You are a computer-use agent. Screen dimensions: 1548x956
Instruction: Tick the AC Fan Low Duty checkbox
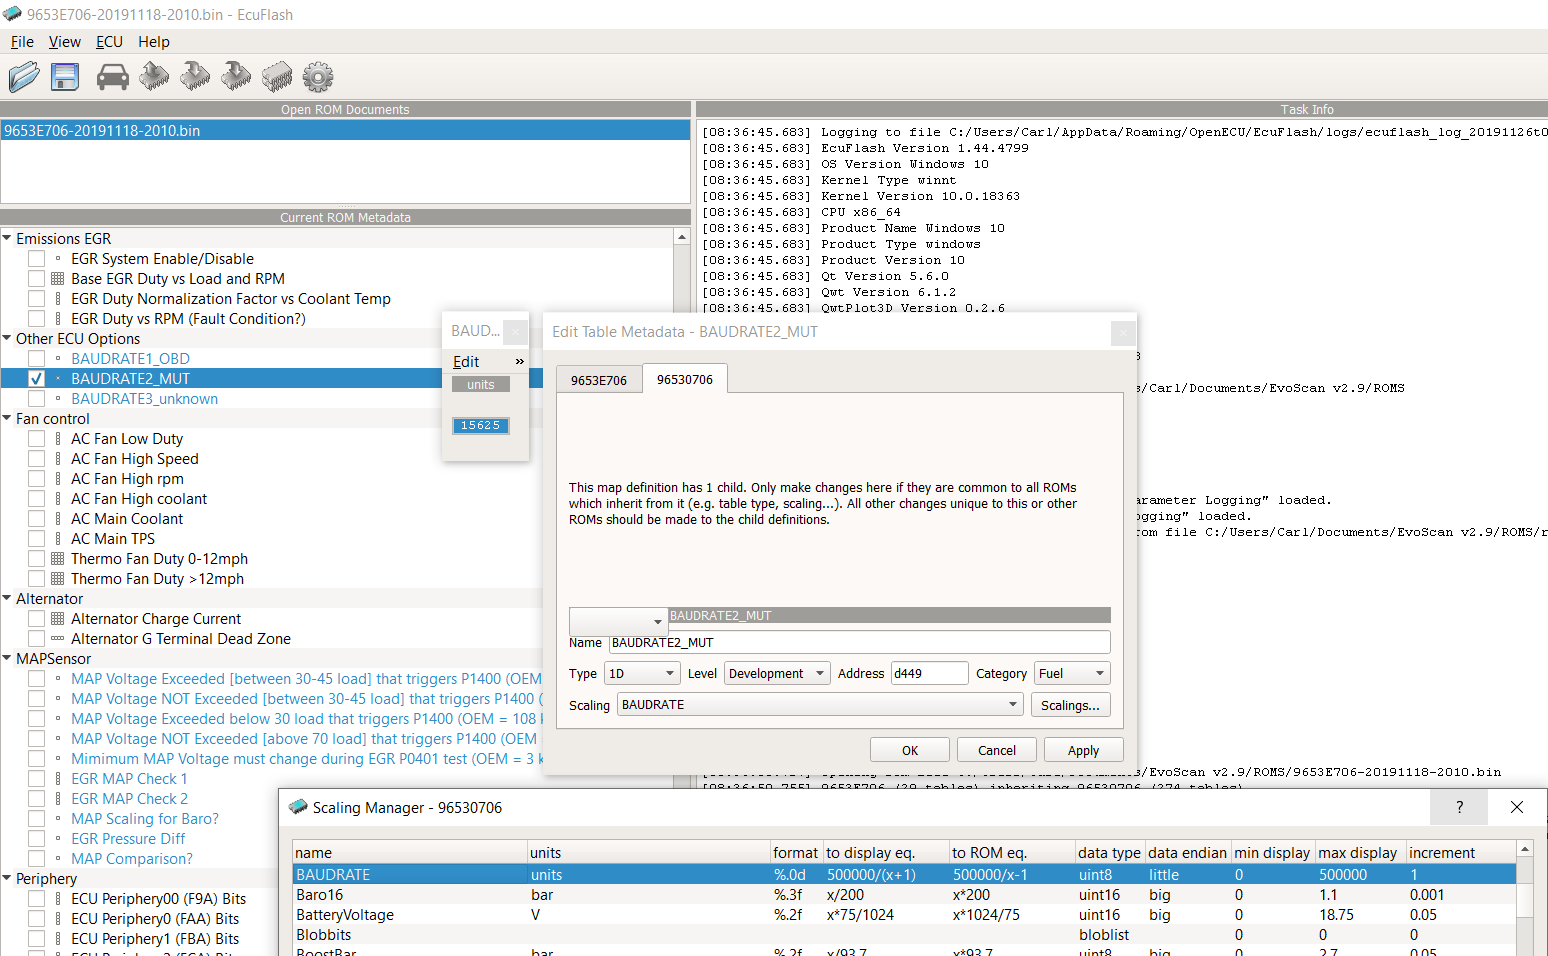click(37, 439)
